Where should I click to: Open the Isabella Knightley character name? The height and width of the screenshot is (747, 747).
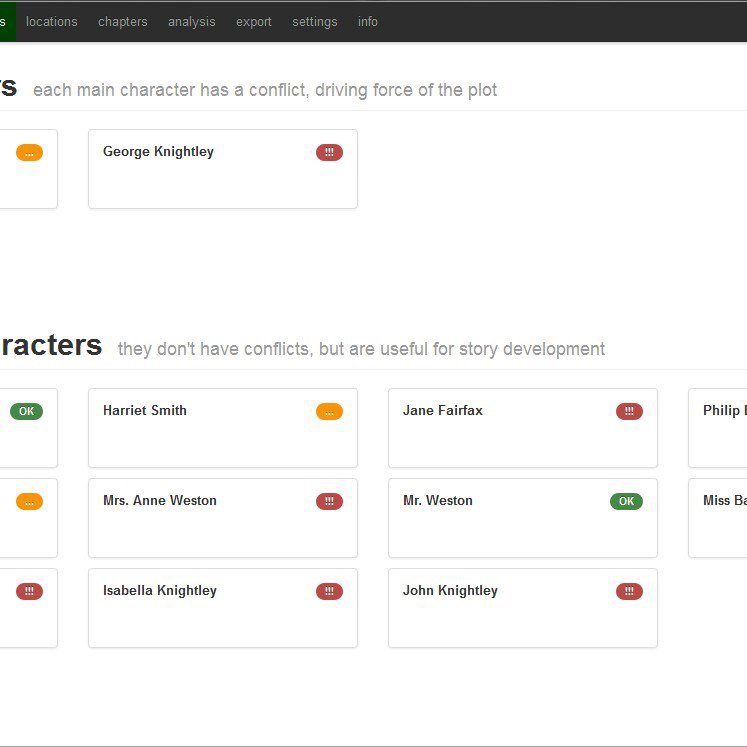click(160, 591)
